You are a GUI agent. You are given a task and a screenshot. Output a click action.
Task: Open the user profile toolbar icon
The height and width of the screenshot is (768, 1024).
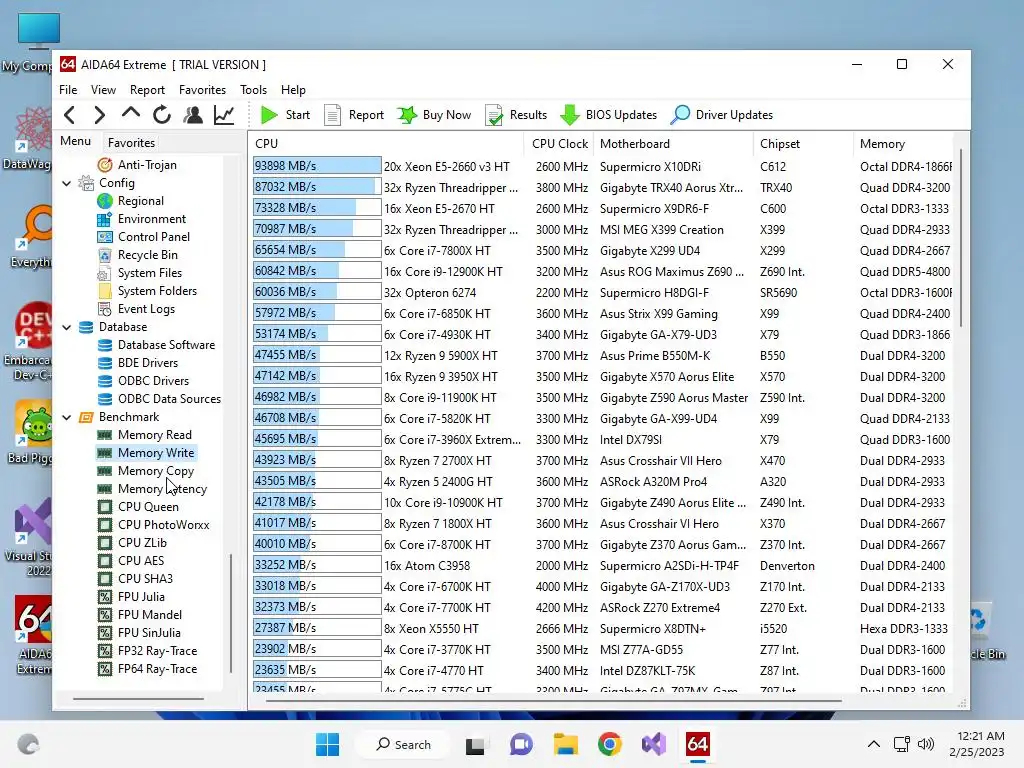pyautogui.click(x=193, y=115)
